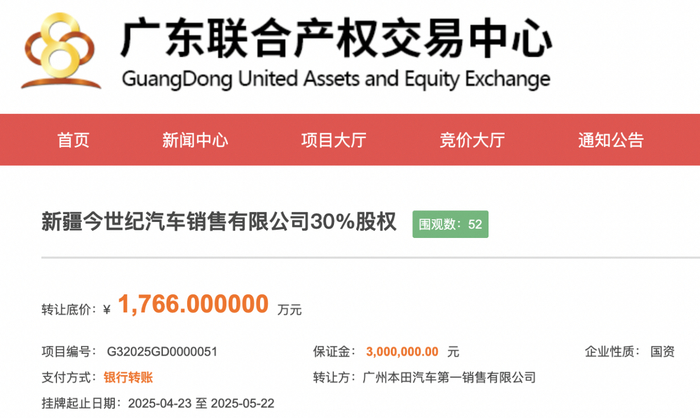The width and height of the screenshot is (700, 418).
Task: Click the 国资 enterprise nature value
Action: pyautogui.click(x=663, y=352)
